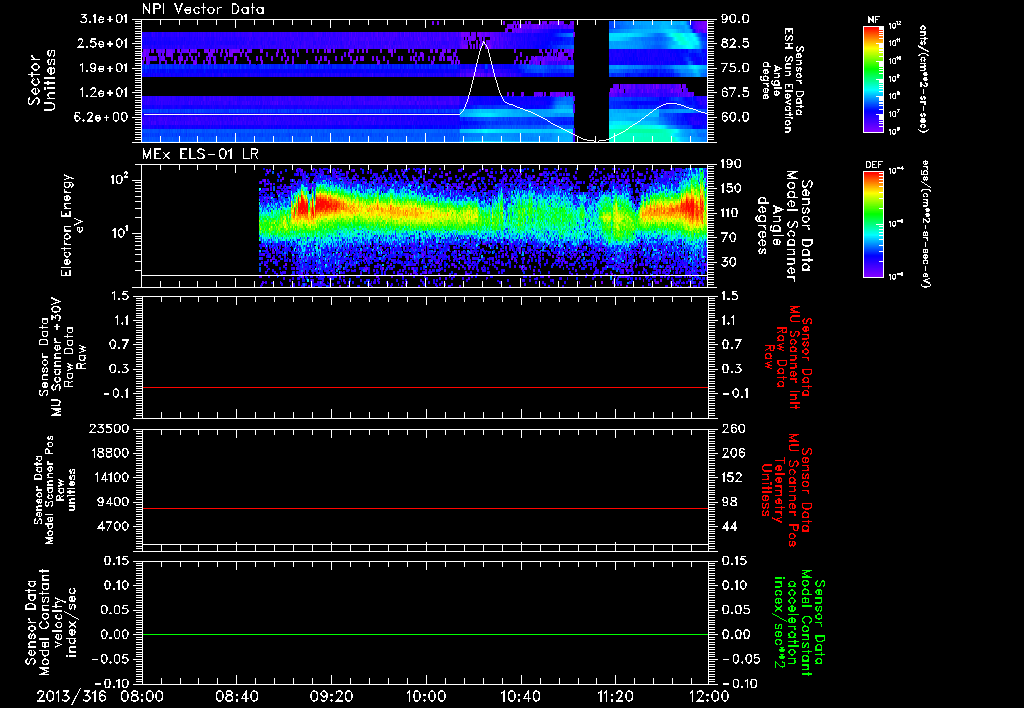Click the 1.2e+01 sector tick label
Image resolution: width=1024 pixels, height=708 pixels.
click(x=104, y=93)
